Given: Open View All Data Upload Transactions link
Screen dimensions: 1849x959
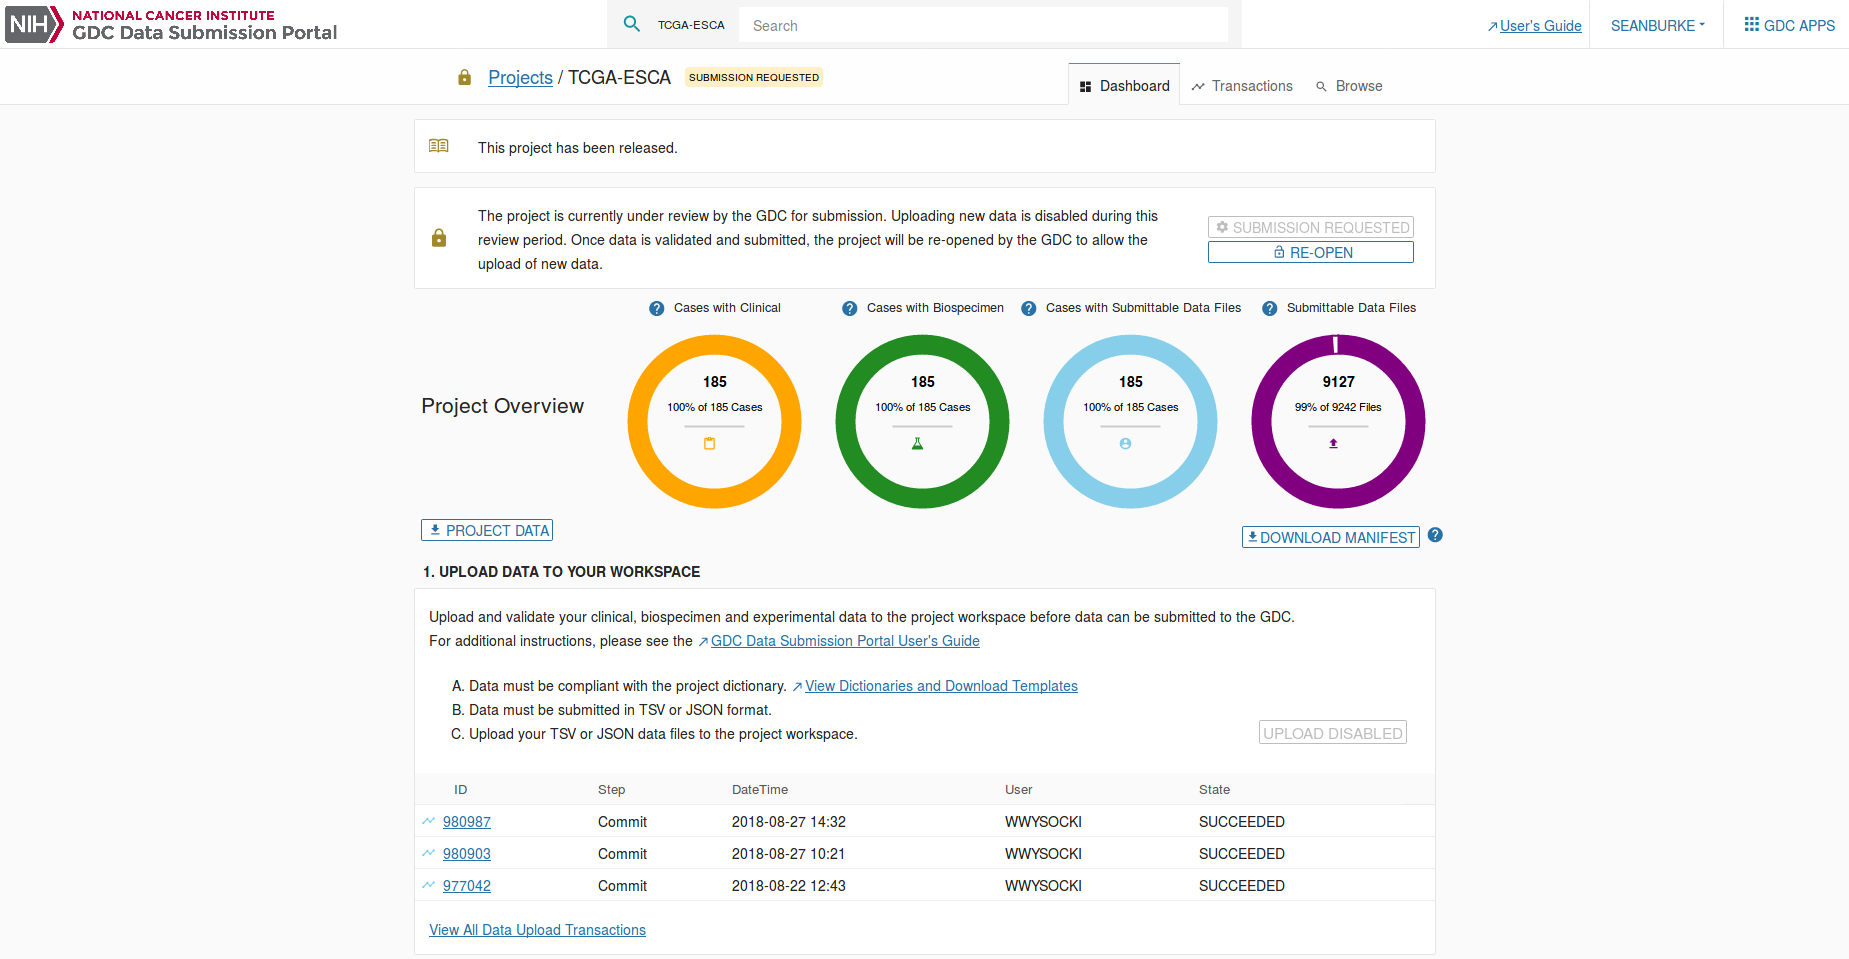Looking at the screenshot, I should (537, 930).
